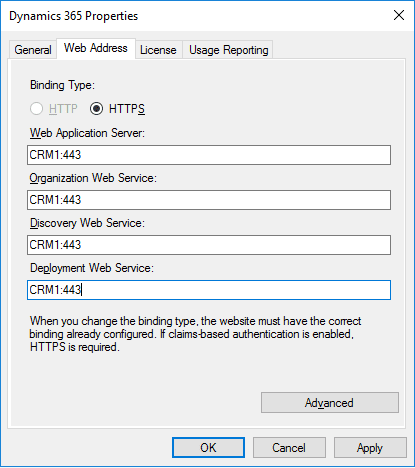Focus the Organization Web Service text box
Screen dimensions: 415x468
tap(209, 200)
